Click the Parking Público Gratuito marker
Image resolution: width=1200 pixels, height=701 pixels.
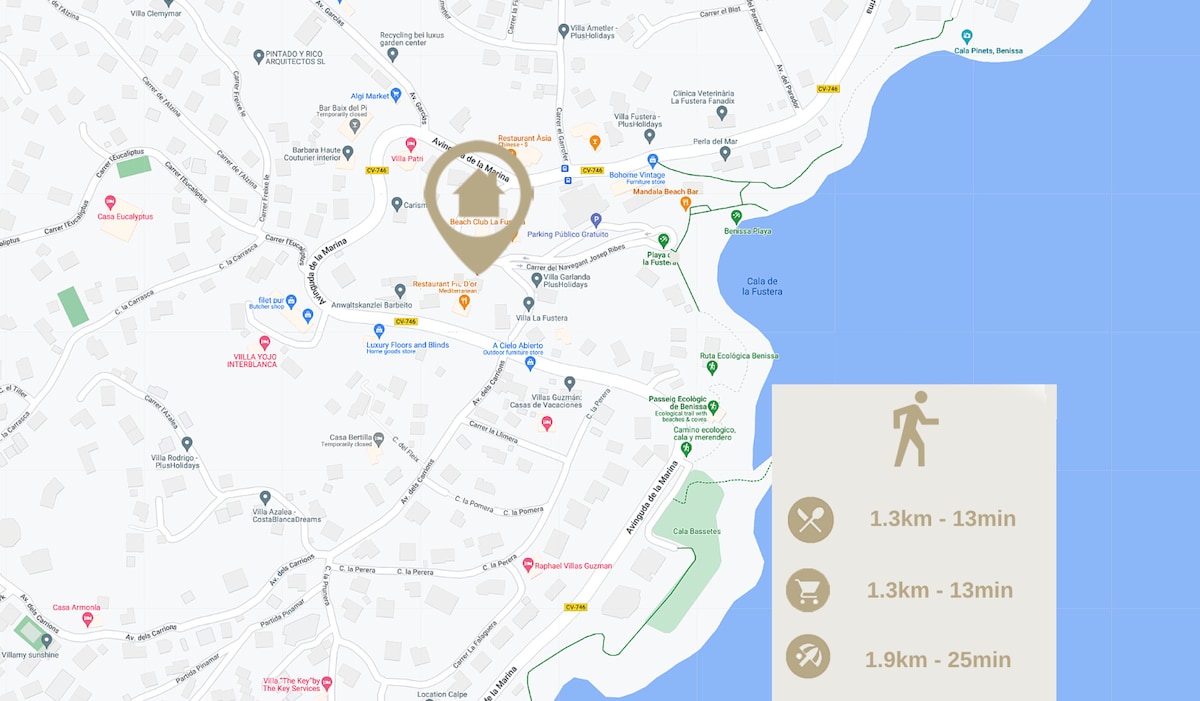(596, 219)
